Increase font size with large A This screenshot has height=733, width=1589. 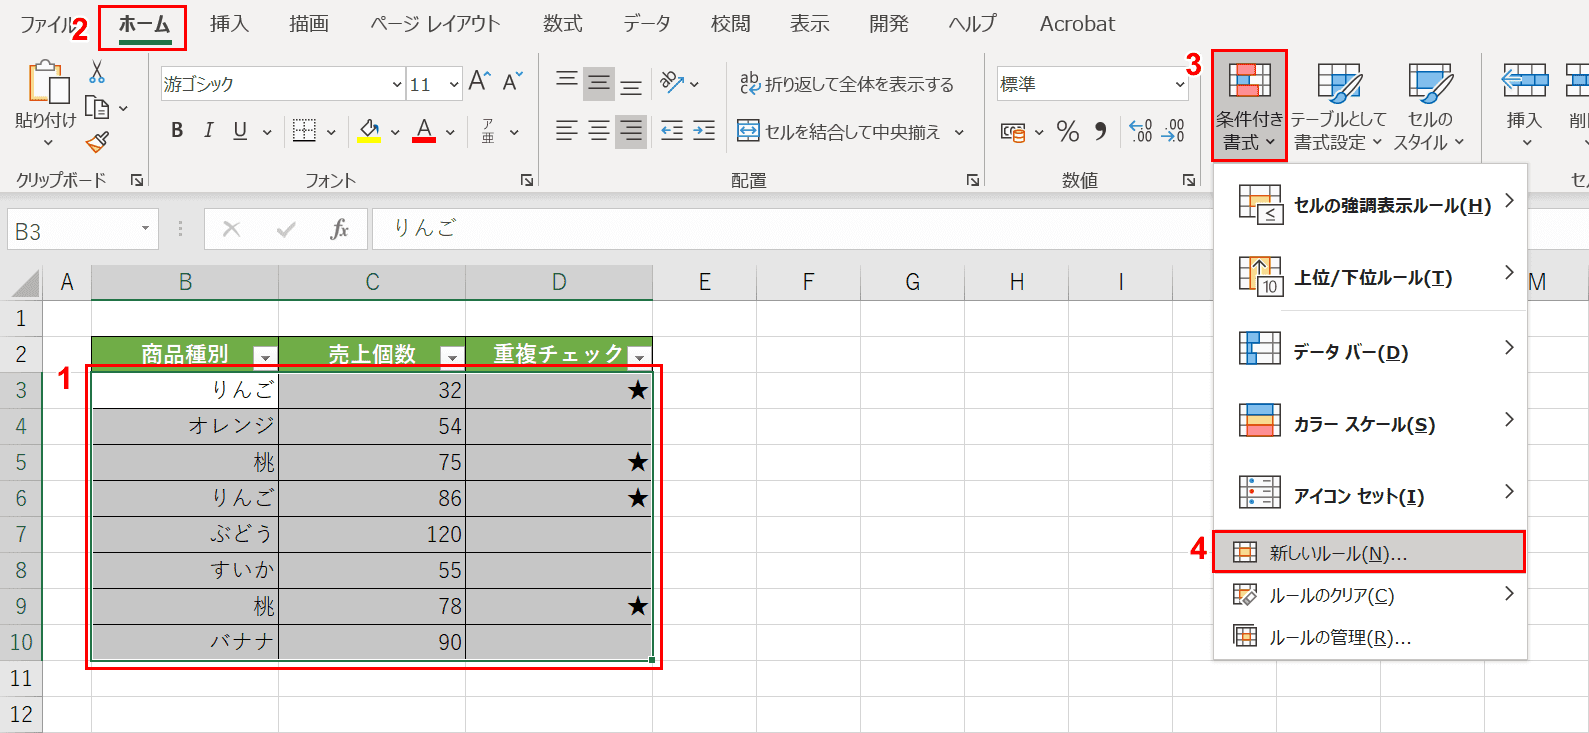(480, 82)
